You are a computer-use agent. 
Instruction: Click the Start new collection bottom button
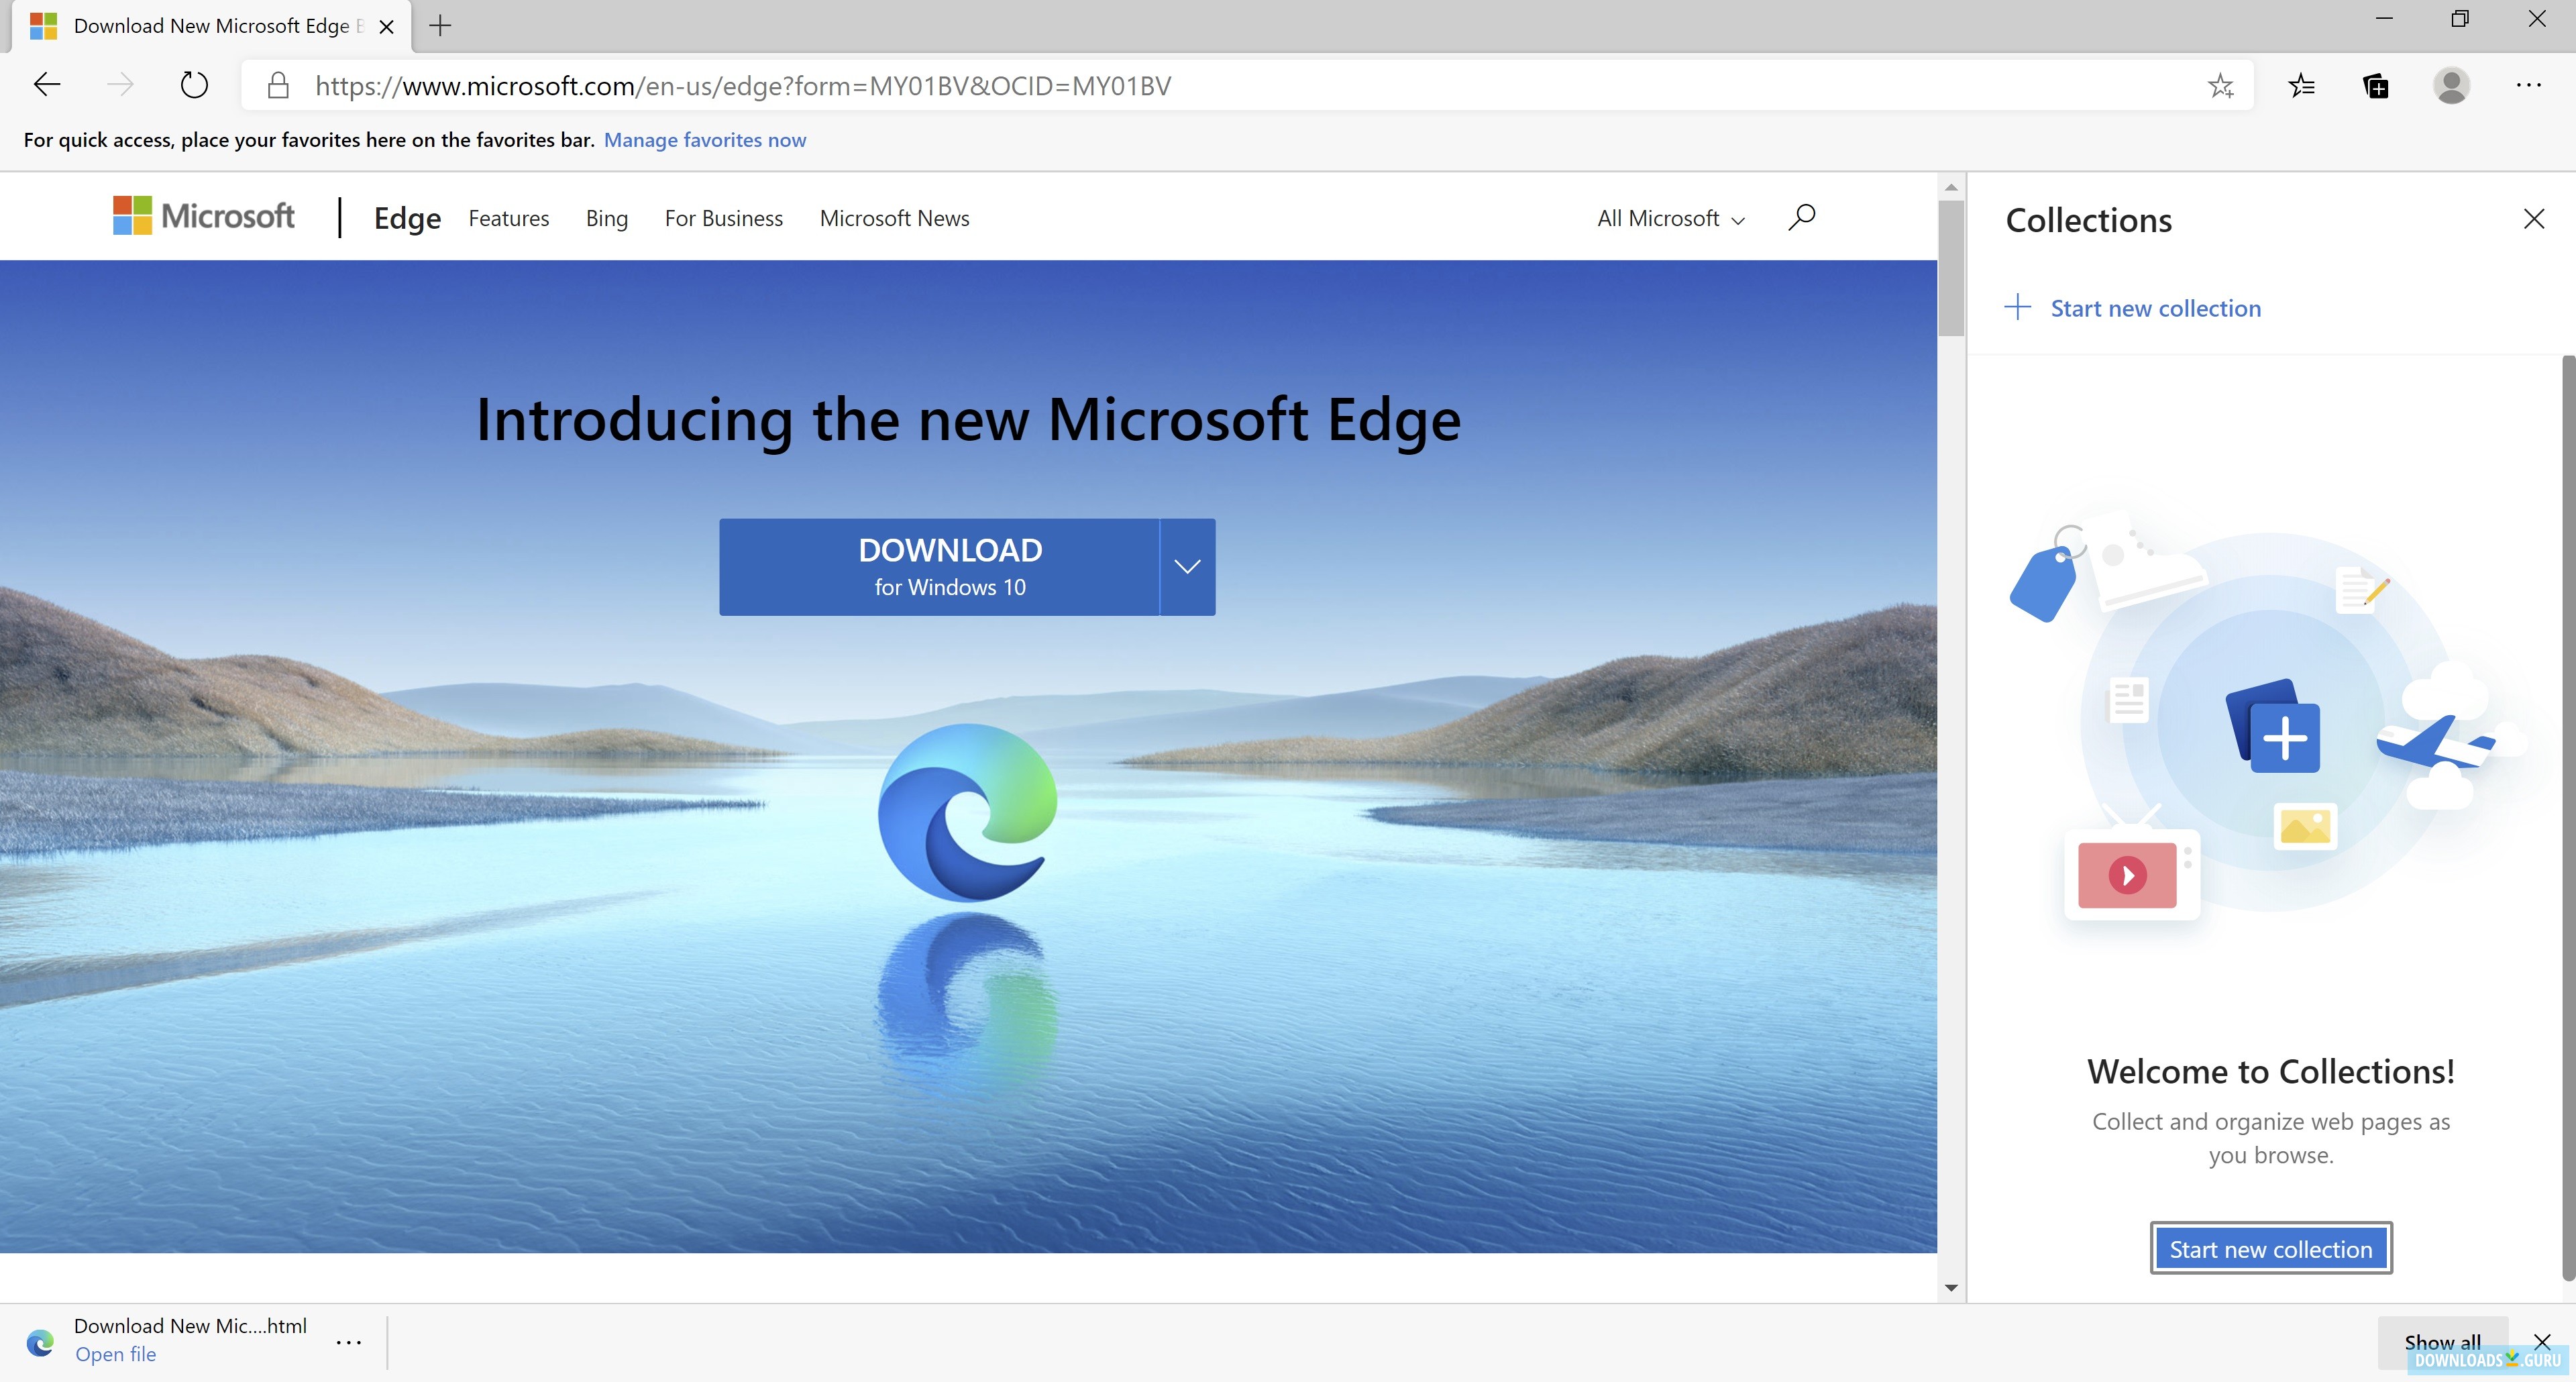(x=2269, y=1247)
